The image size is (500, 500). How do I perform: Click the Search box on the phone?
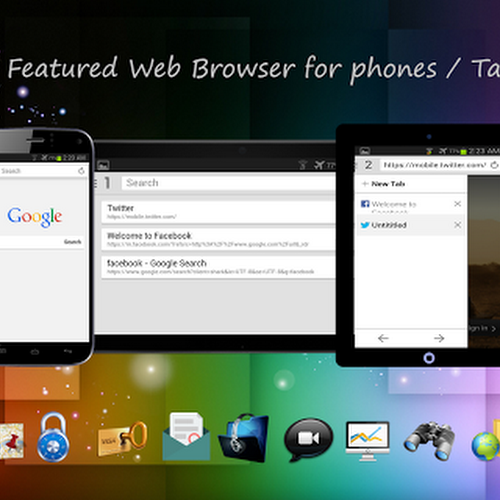click(x=38, y=171)
